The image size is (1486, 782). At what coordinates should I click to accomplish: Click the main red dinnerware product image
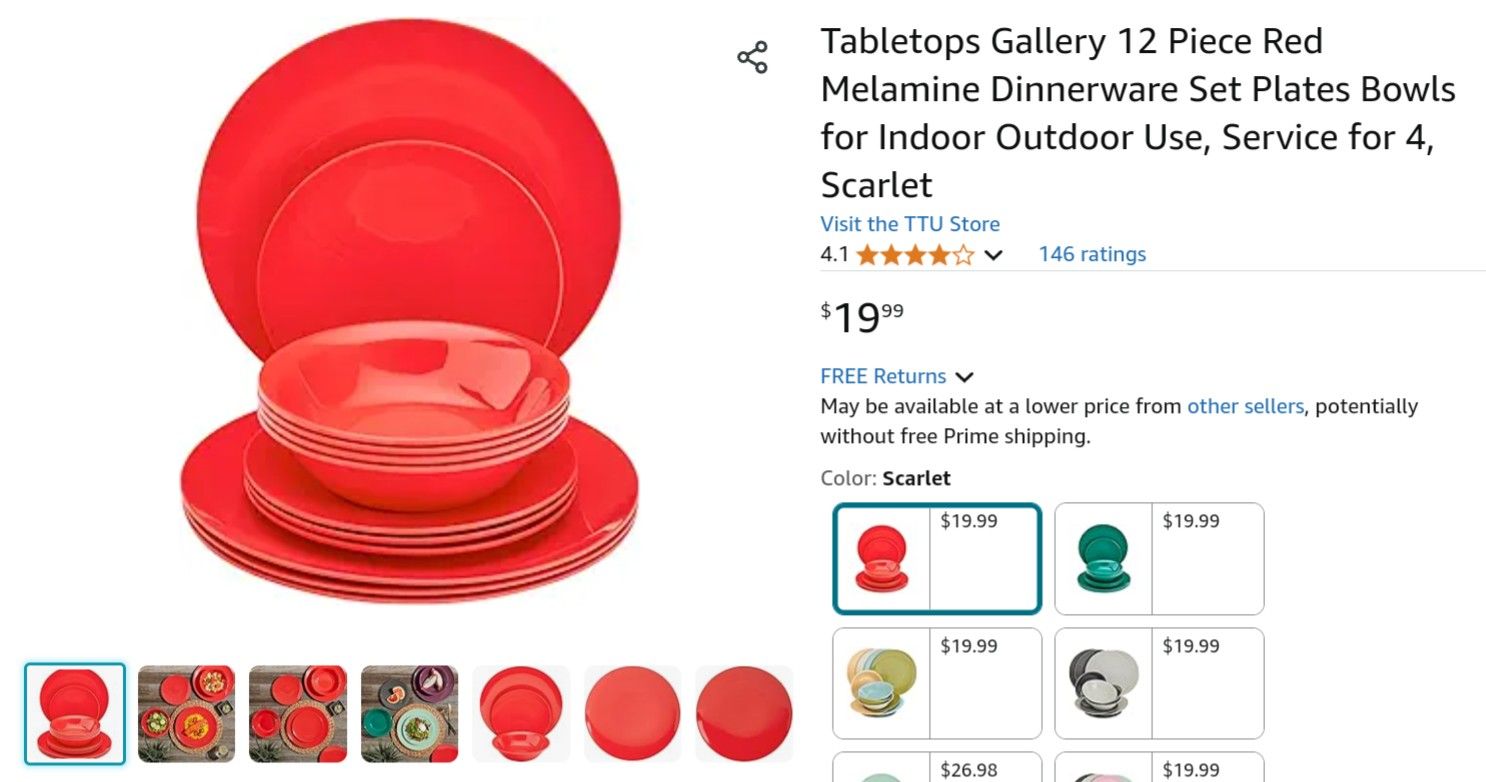tap(409, 313)
